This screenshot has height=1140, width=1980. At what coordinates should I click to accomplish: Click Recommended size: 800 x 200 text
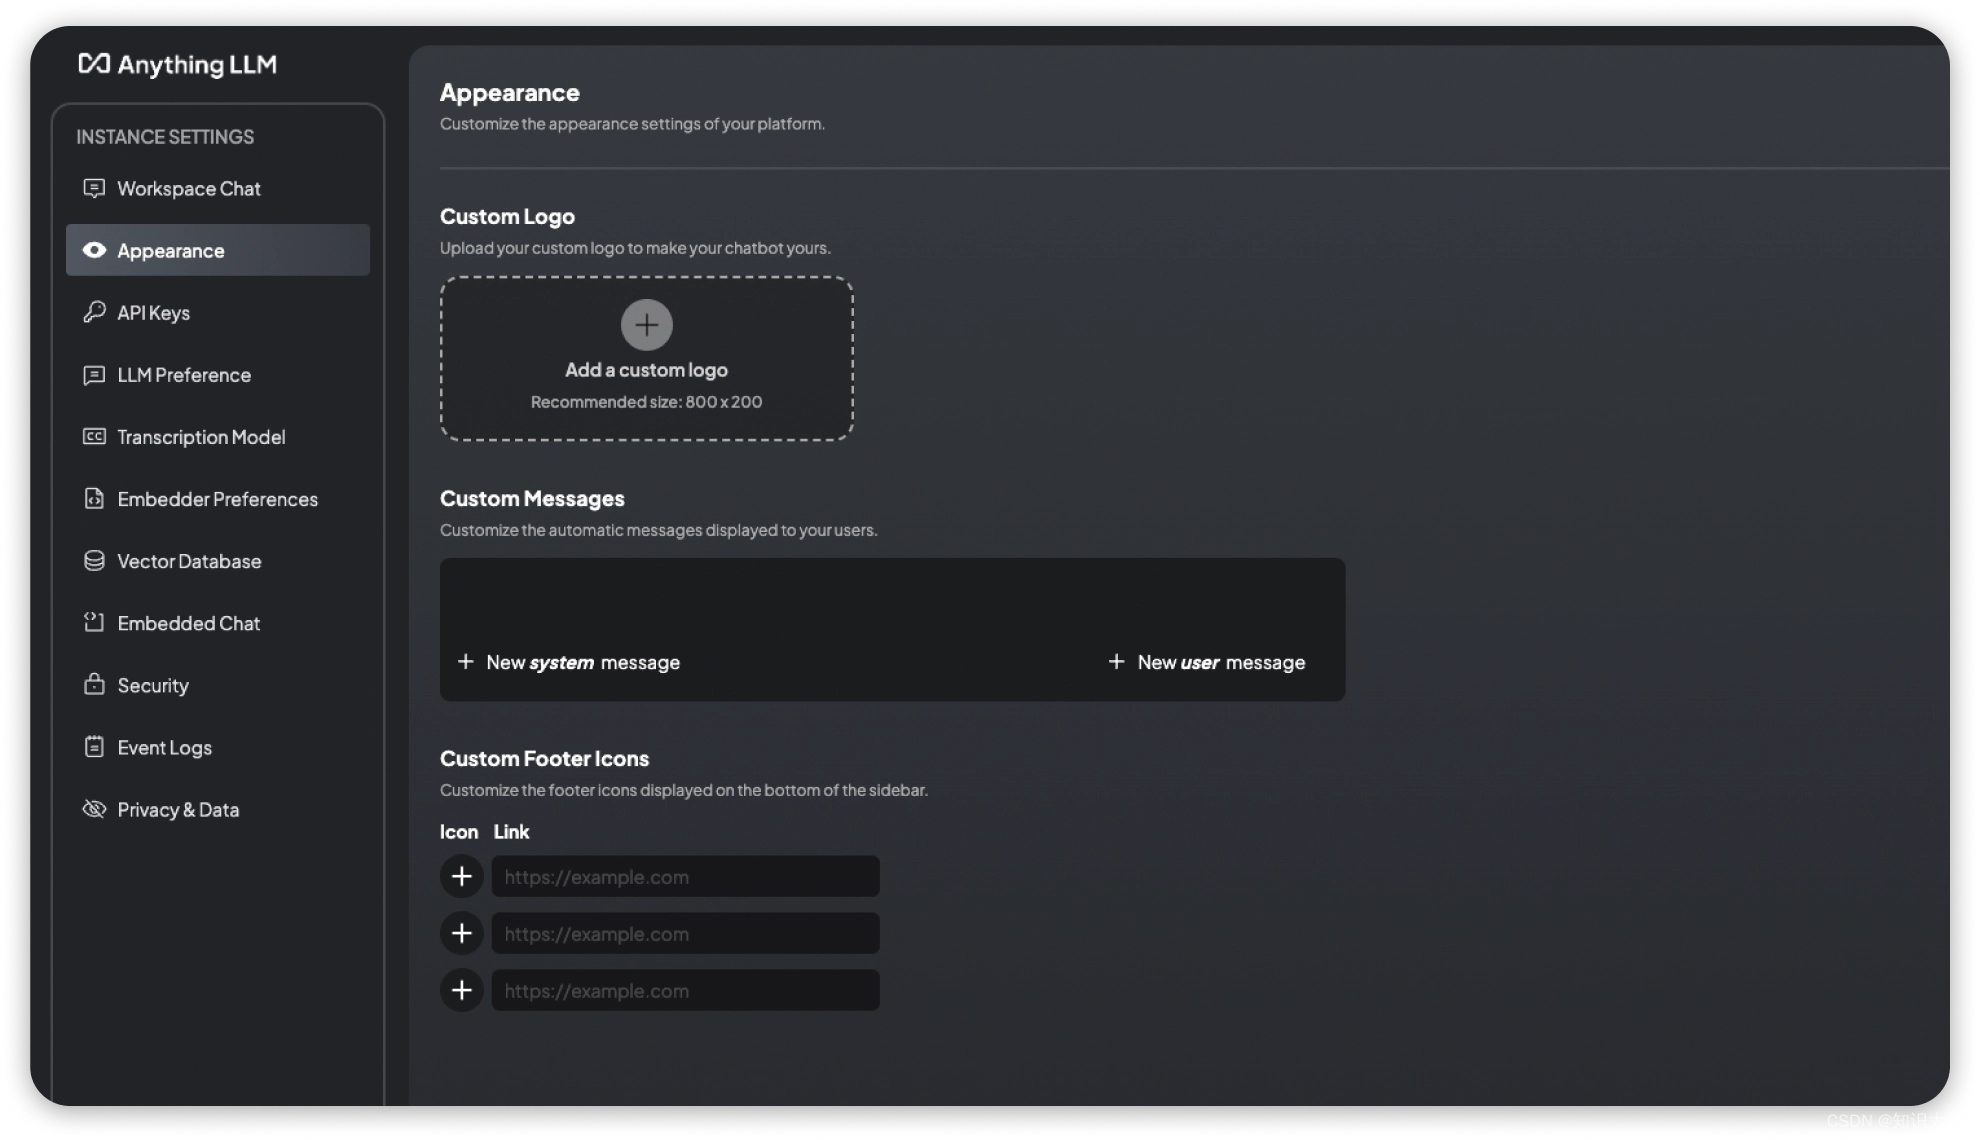click(646, 402)
